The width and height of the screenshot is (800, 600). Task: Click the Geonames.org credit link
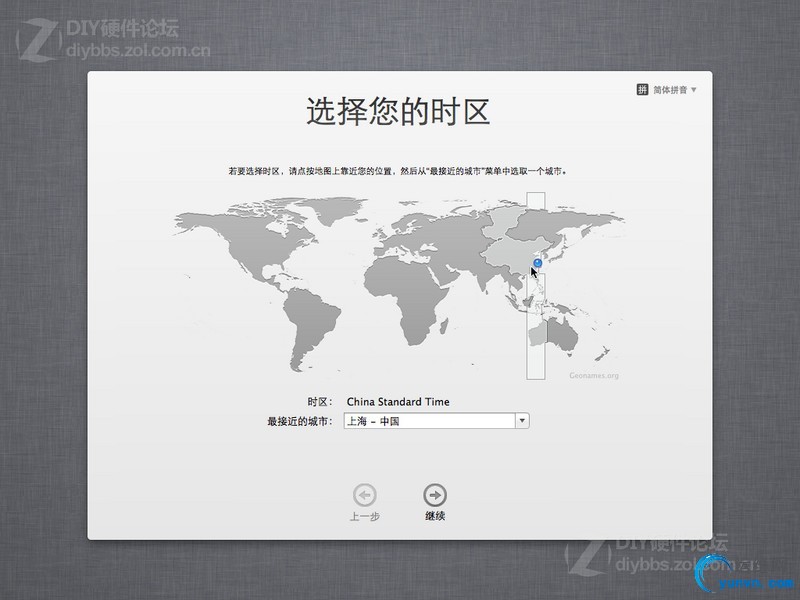click(594, 376)
